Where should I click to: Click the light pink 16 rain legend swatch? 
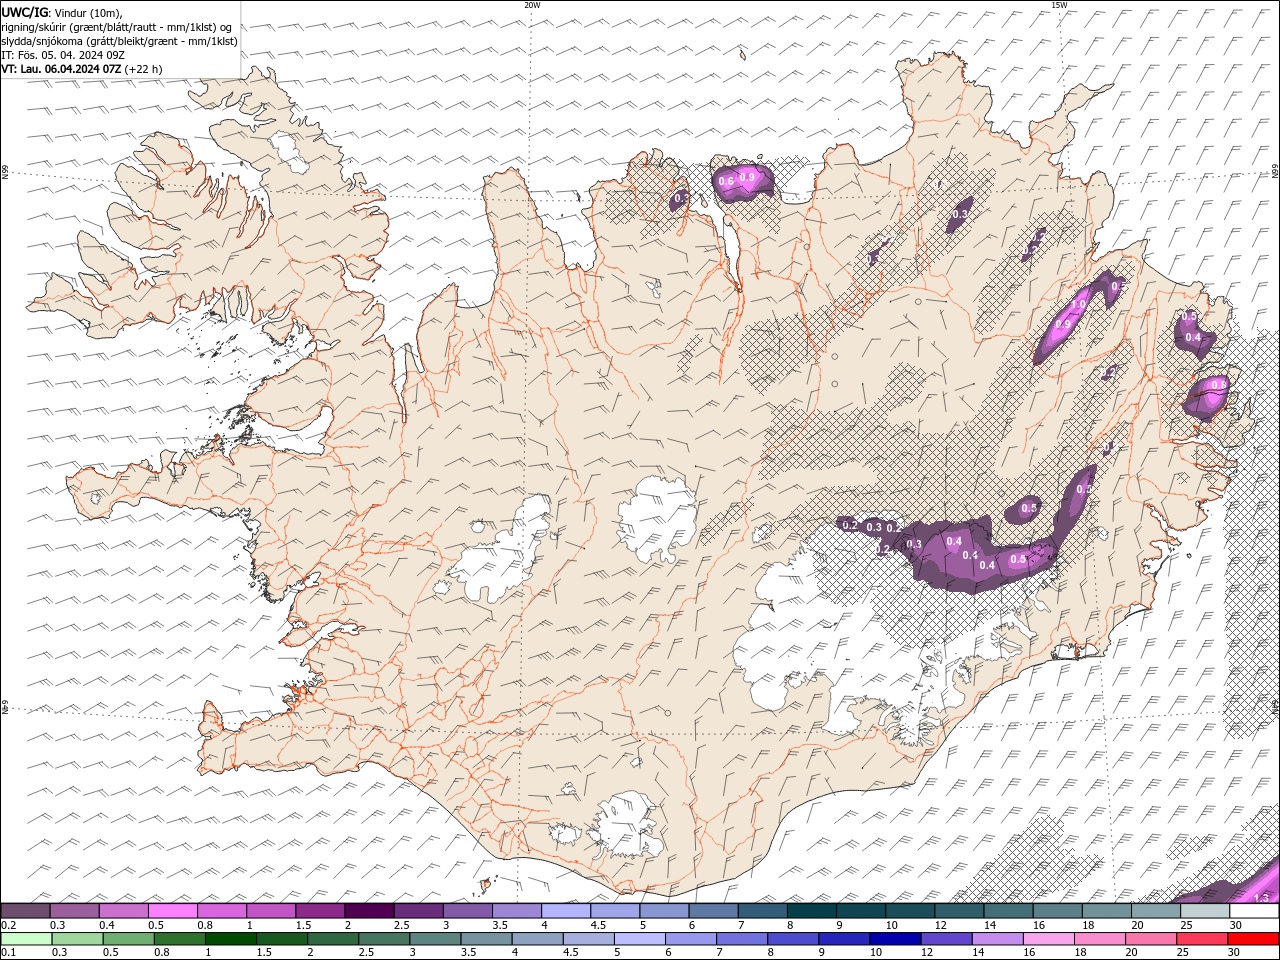[1048, 939]
